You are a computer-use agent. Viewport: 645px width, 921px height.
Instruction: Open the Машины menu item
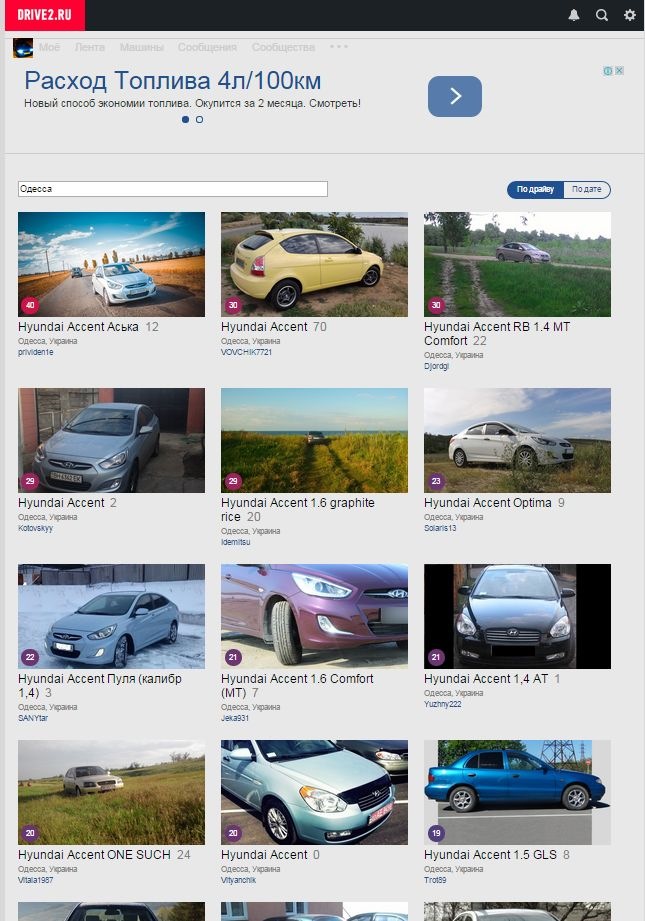click(x=142, y=47)
